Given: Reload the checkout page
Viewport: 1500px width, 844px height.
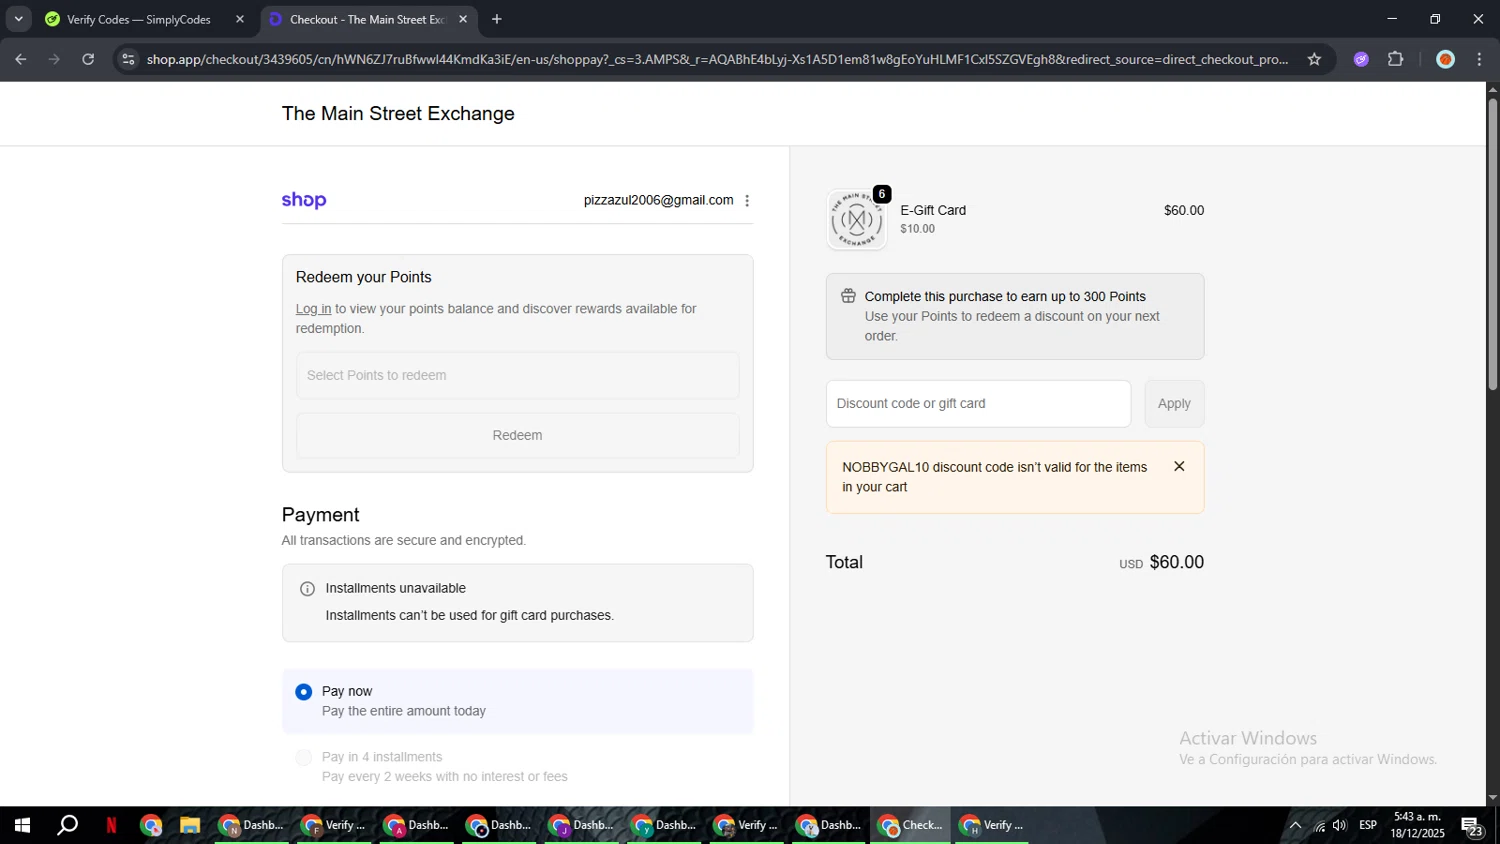Looking at the screenshot, I should point(88,59).
